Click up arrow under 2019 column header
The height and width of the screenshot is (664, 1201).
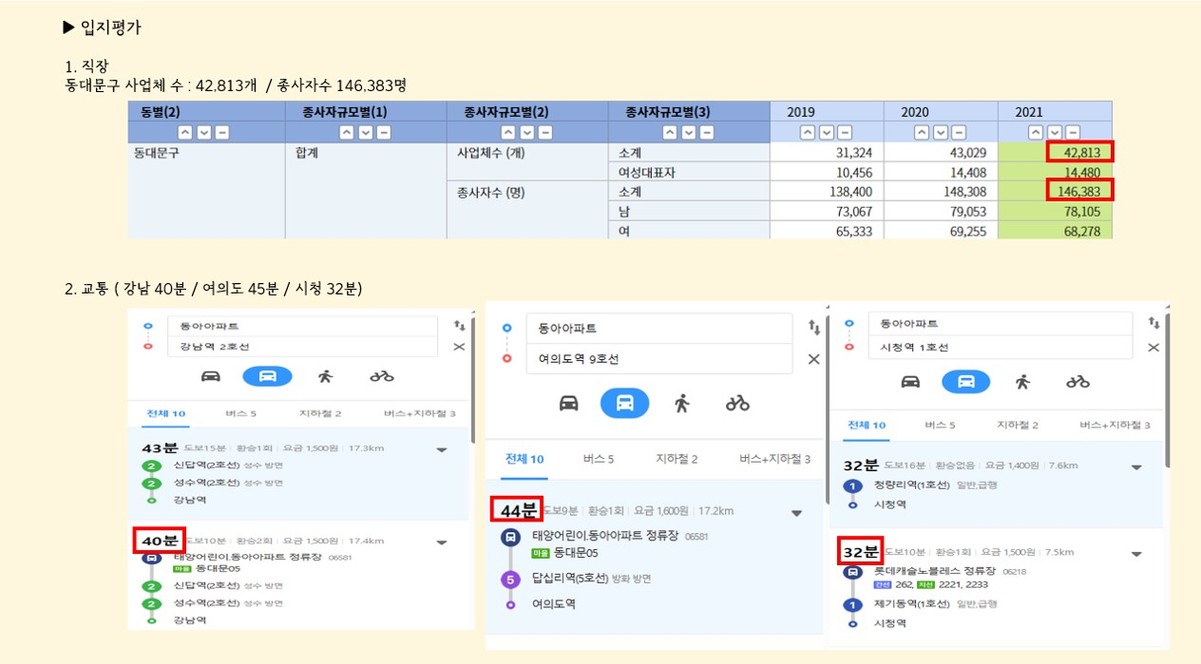click(807, 132)
